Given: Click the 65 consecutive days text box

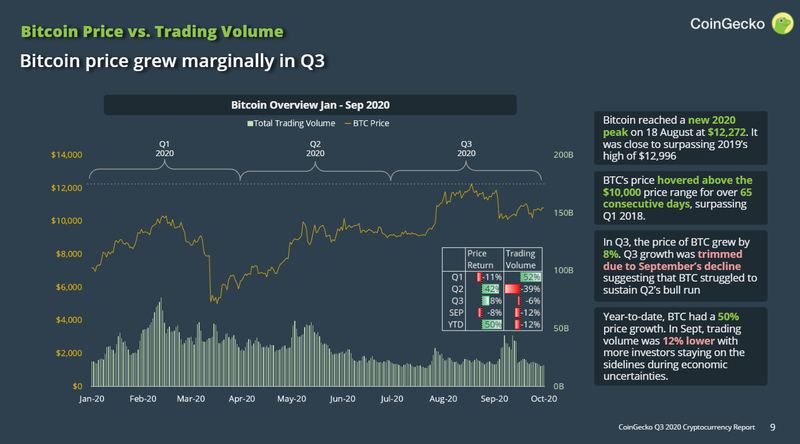Looking at the screenshot, I should pyautogui.click(x=681, y=198).
